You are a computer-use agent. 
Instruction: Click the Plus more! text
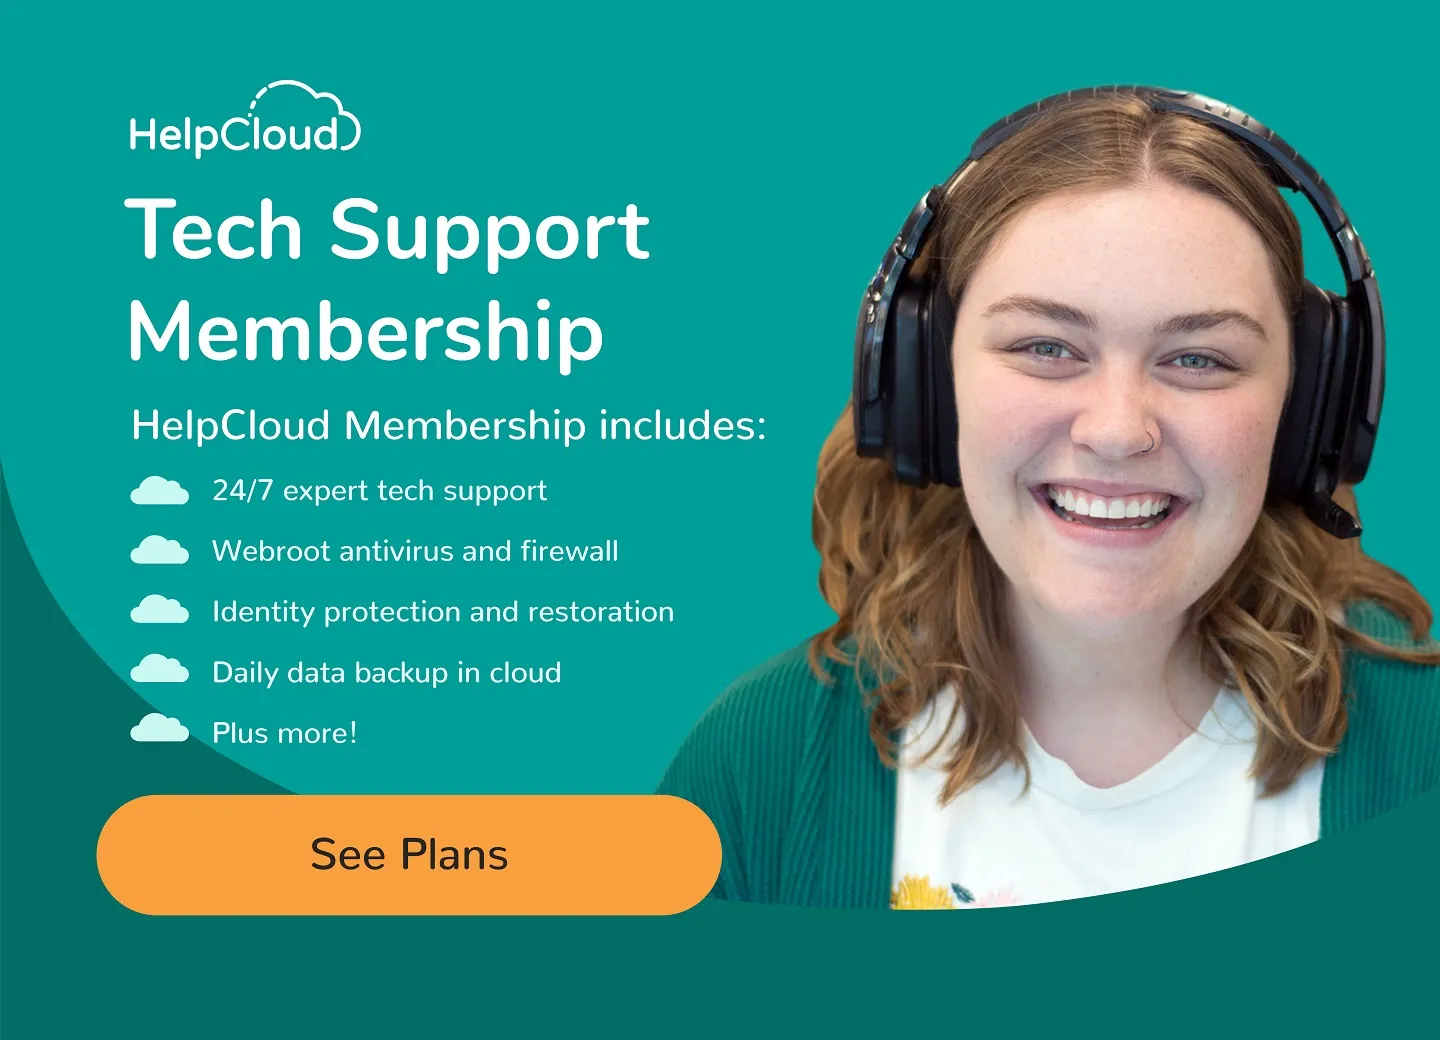click(x=285, y=733)
